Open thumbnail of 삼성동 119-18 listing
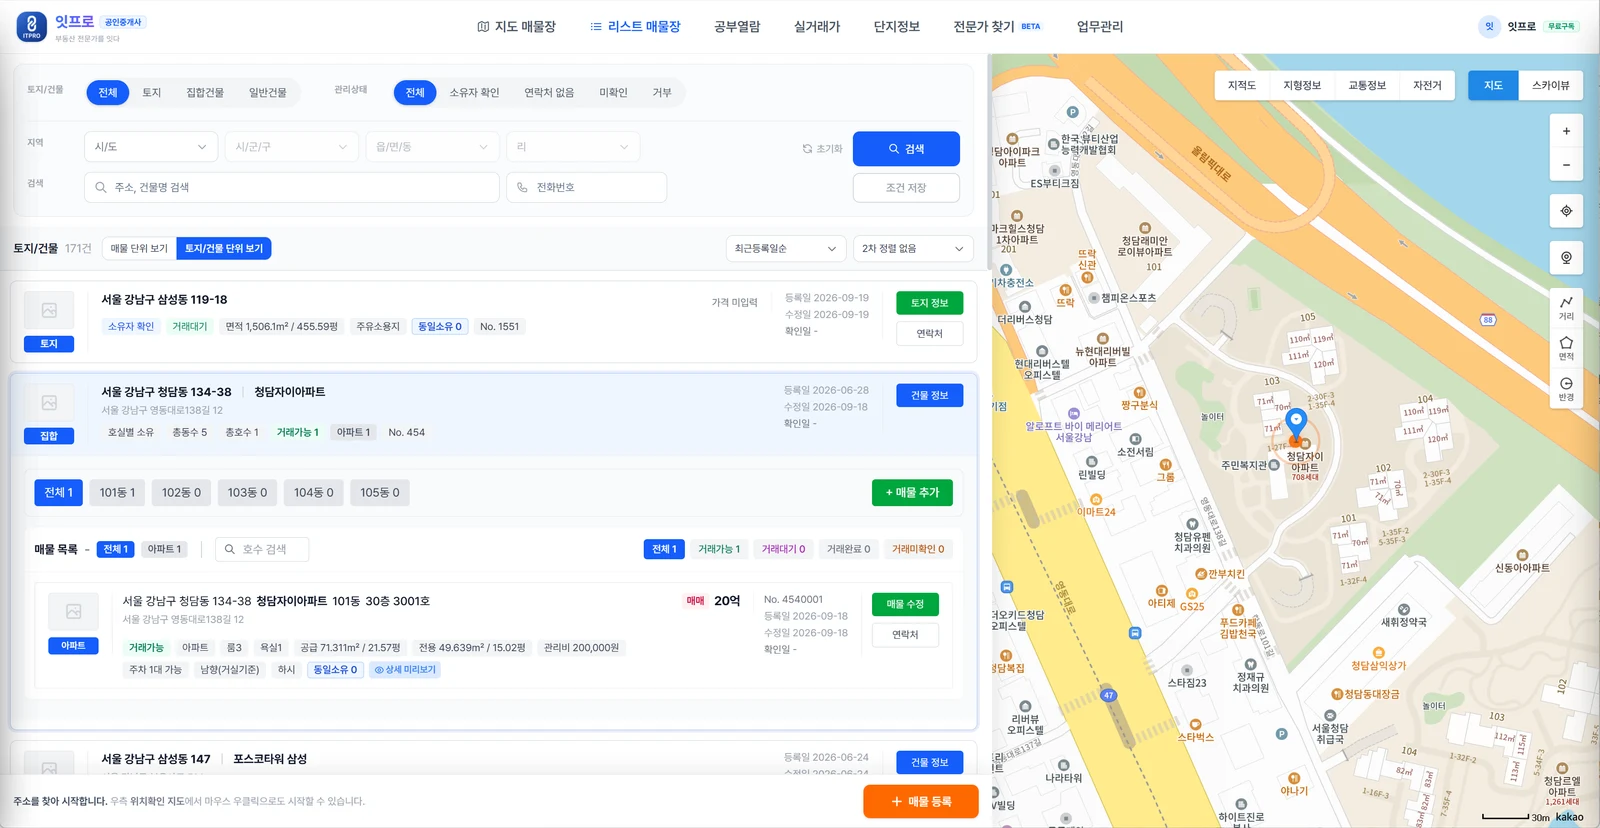Image resolution: width=1600 pixels, height=828 pixels. coord(49,311)
